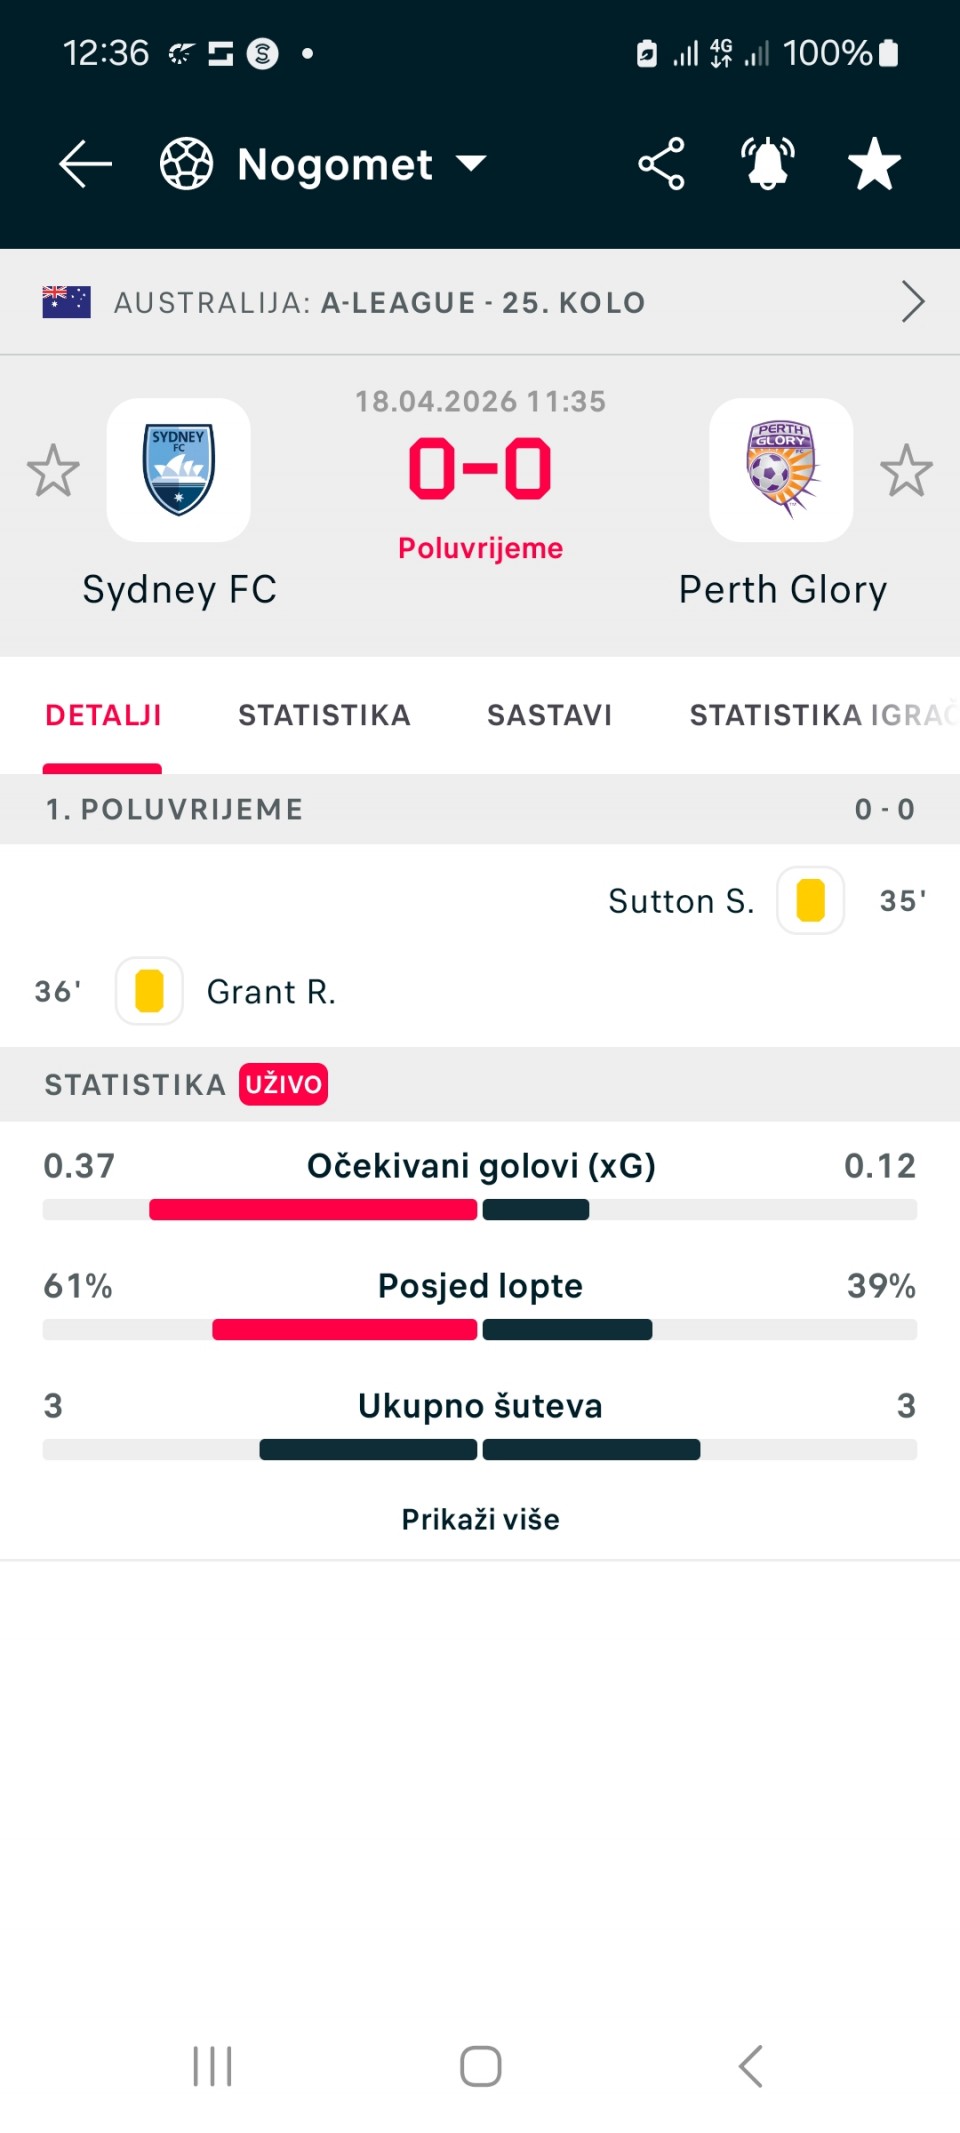Tap the share icon
Viewport: 960px width, 2133px height.
pyautogui.click(x=661, y=164)
